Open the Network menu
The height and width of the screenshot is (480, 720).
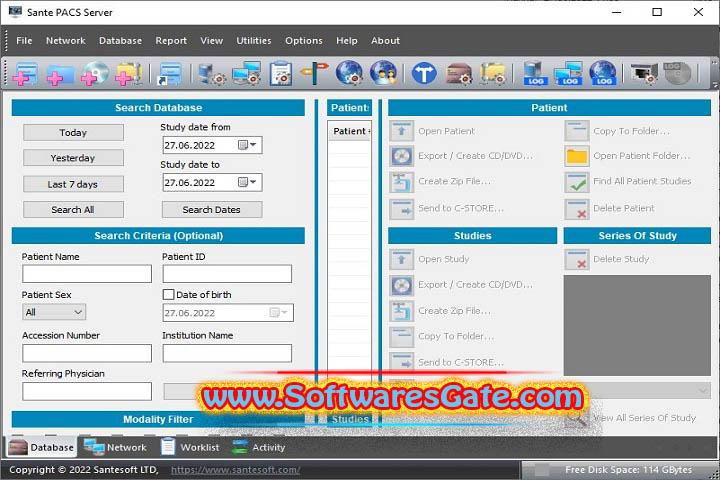tap(66, 40)
